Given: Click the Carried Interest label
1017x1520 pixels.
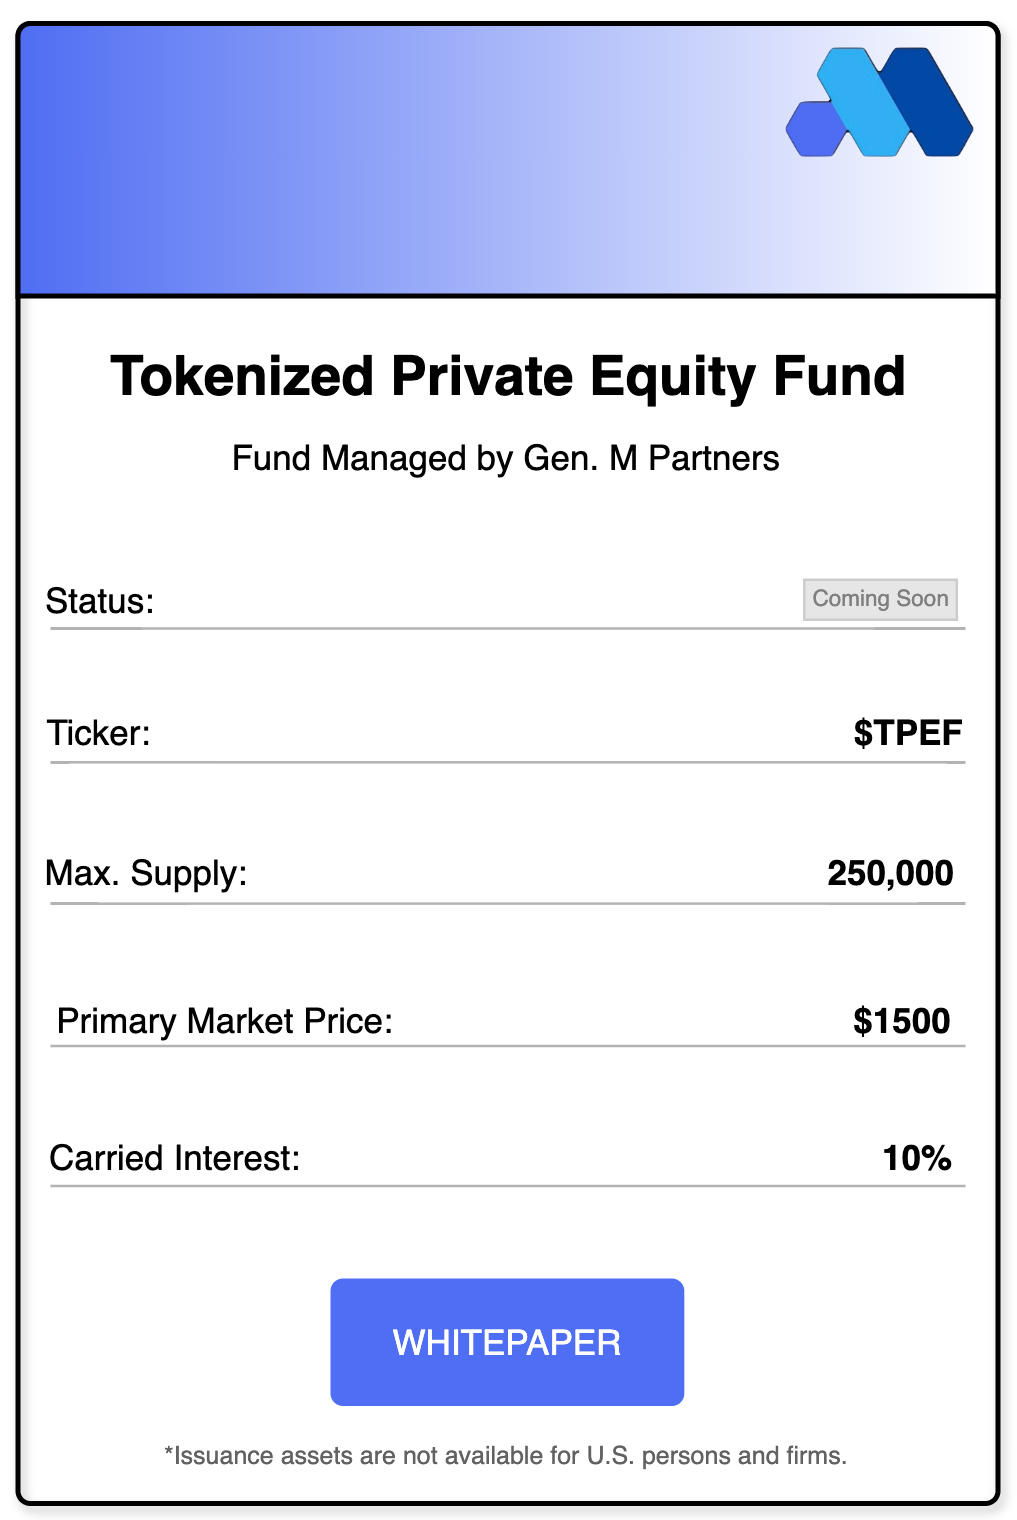Looking at the screenshot, I should tap(175, 1158).
